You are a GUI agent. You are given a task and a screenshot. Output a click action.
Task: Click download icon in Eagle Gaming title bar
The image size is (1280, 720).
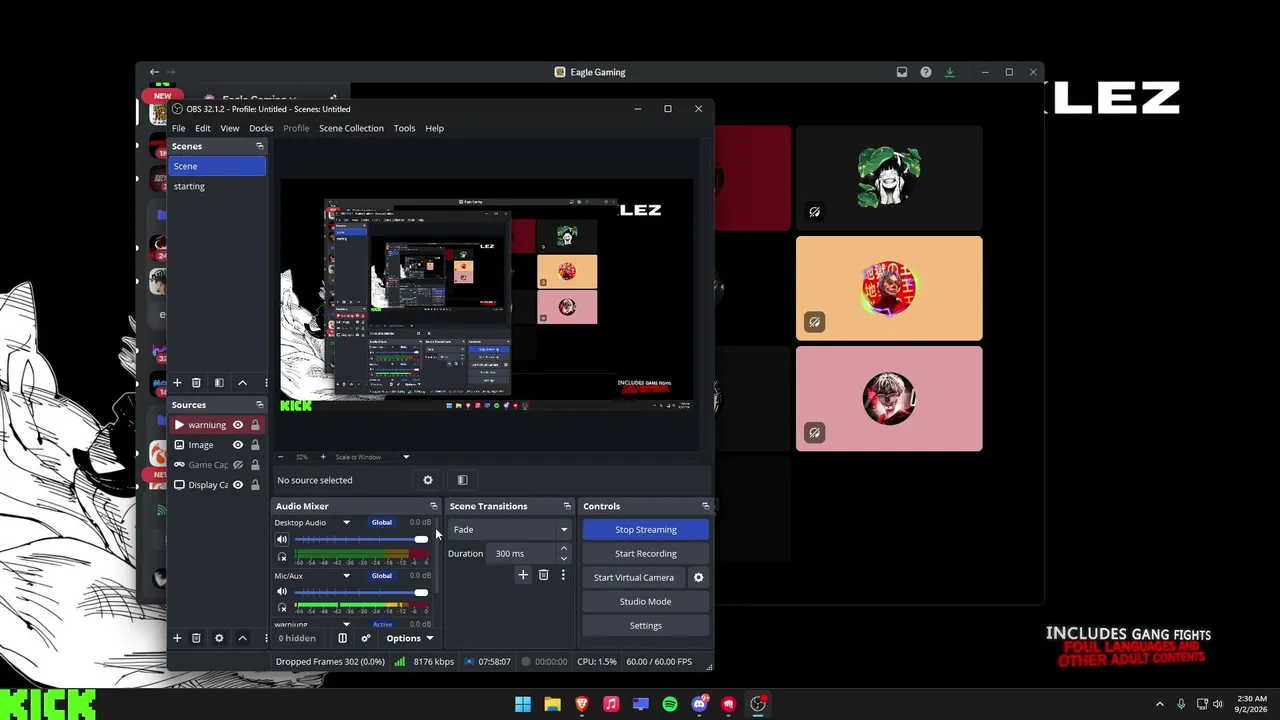pyautogui.click(x=950, y=72)
